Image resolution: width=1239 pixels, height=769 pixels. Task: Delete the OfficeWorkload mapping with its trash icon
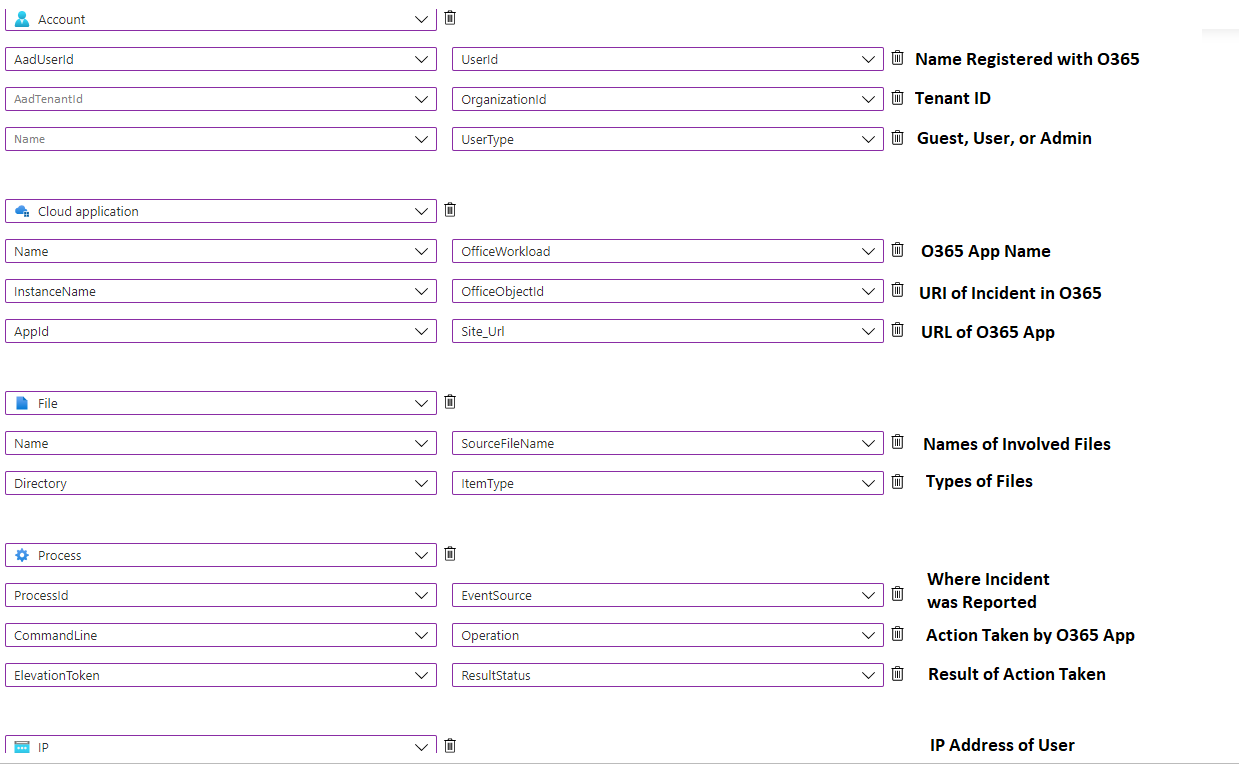[x=897, y=250]
